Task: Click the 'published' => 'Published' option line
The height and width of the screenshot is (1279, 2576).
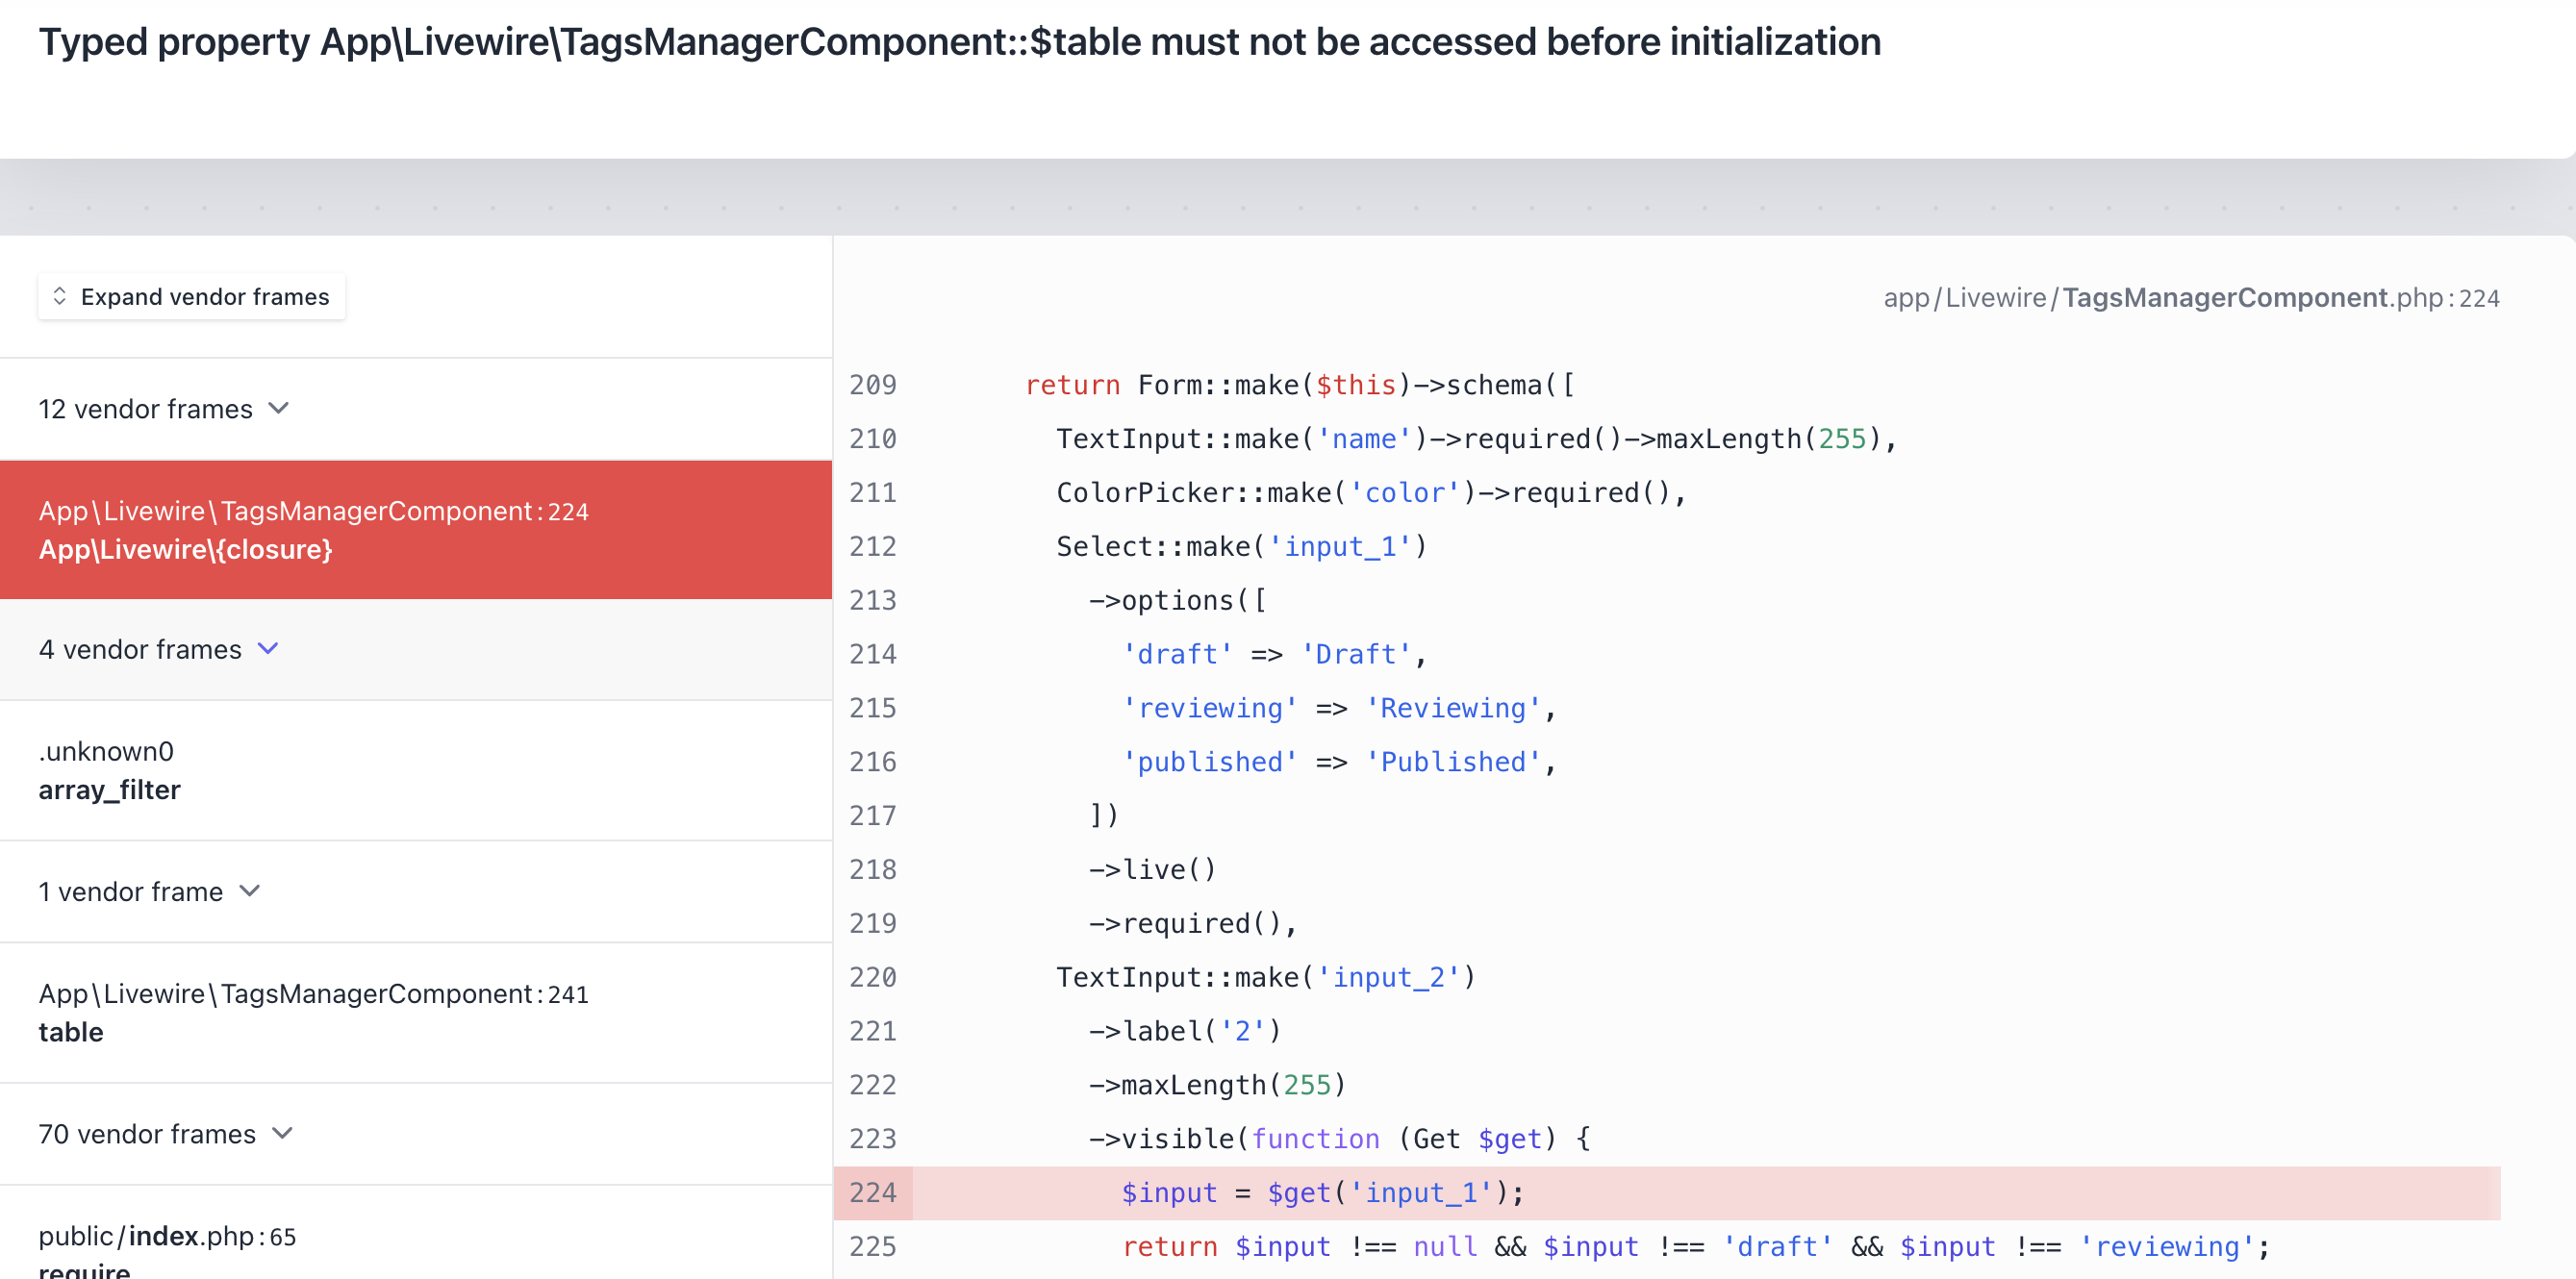Action: point(1339,763)
